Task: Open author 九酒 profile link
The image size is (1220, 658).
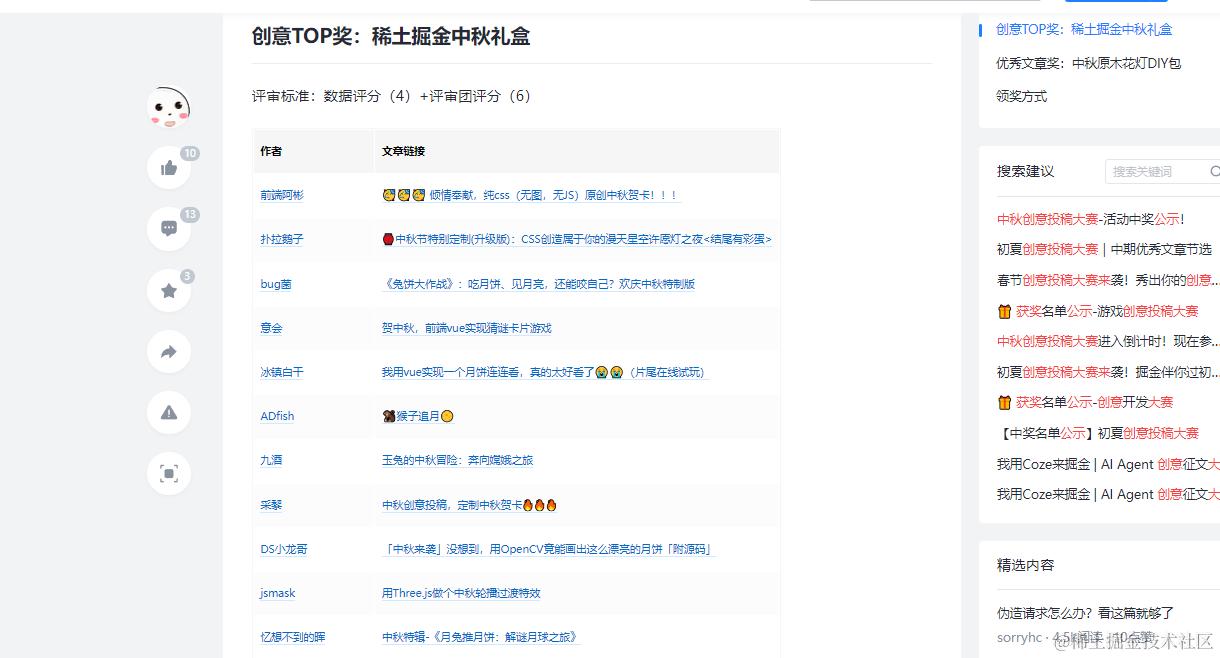Action: [x=271, y=460]
